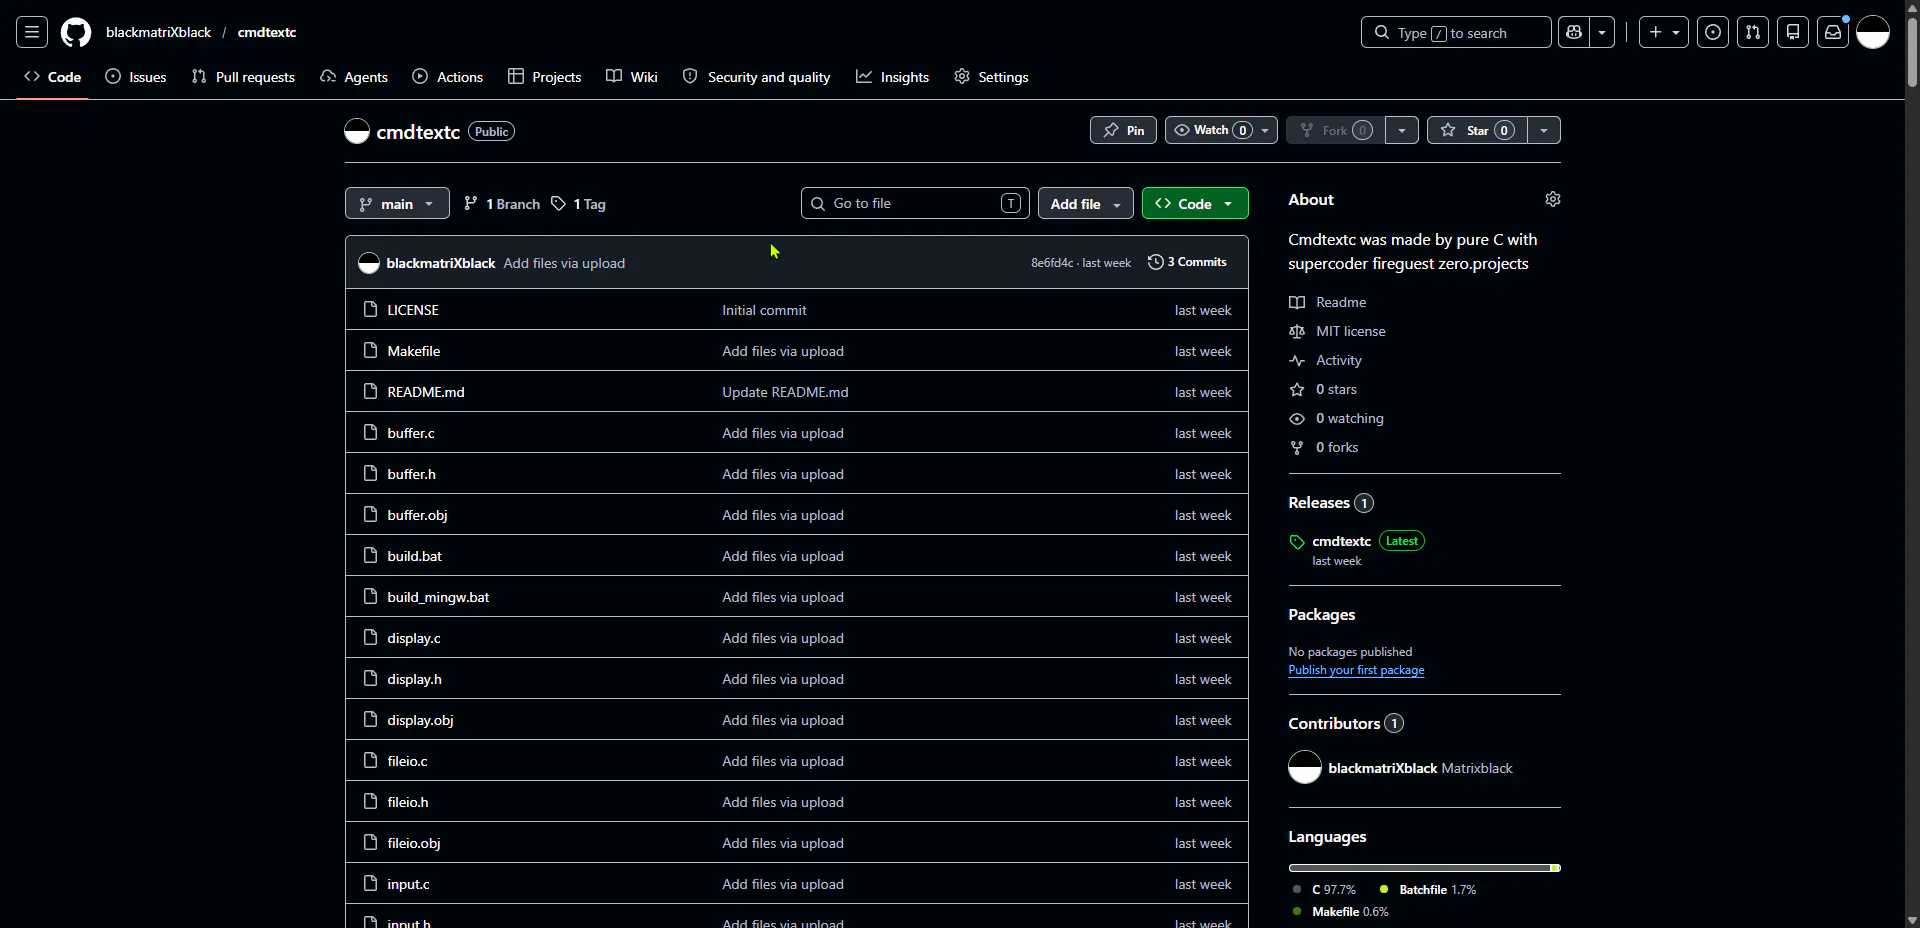Go to GitHub homepage via Octocat logo
The width and height of the screenshot is (1920, 928).
pos(76,32)
